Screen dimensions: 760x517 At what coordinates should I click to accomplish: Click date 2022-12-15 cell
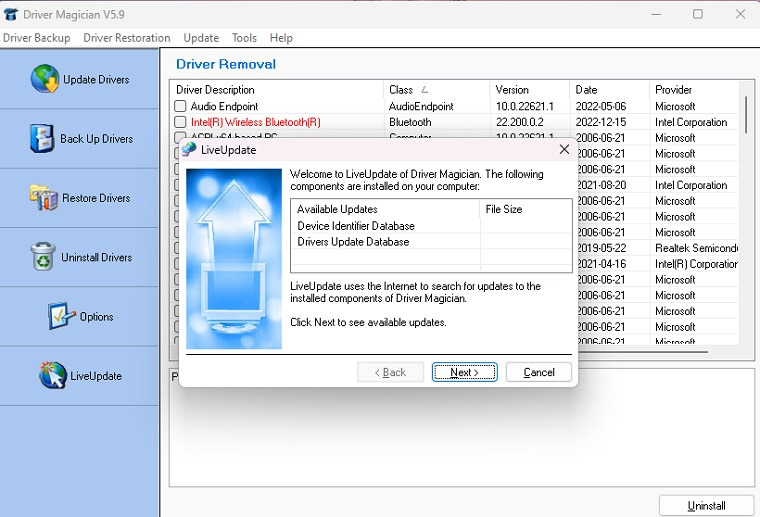coord(601,122)
